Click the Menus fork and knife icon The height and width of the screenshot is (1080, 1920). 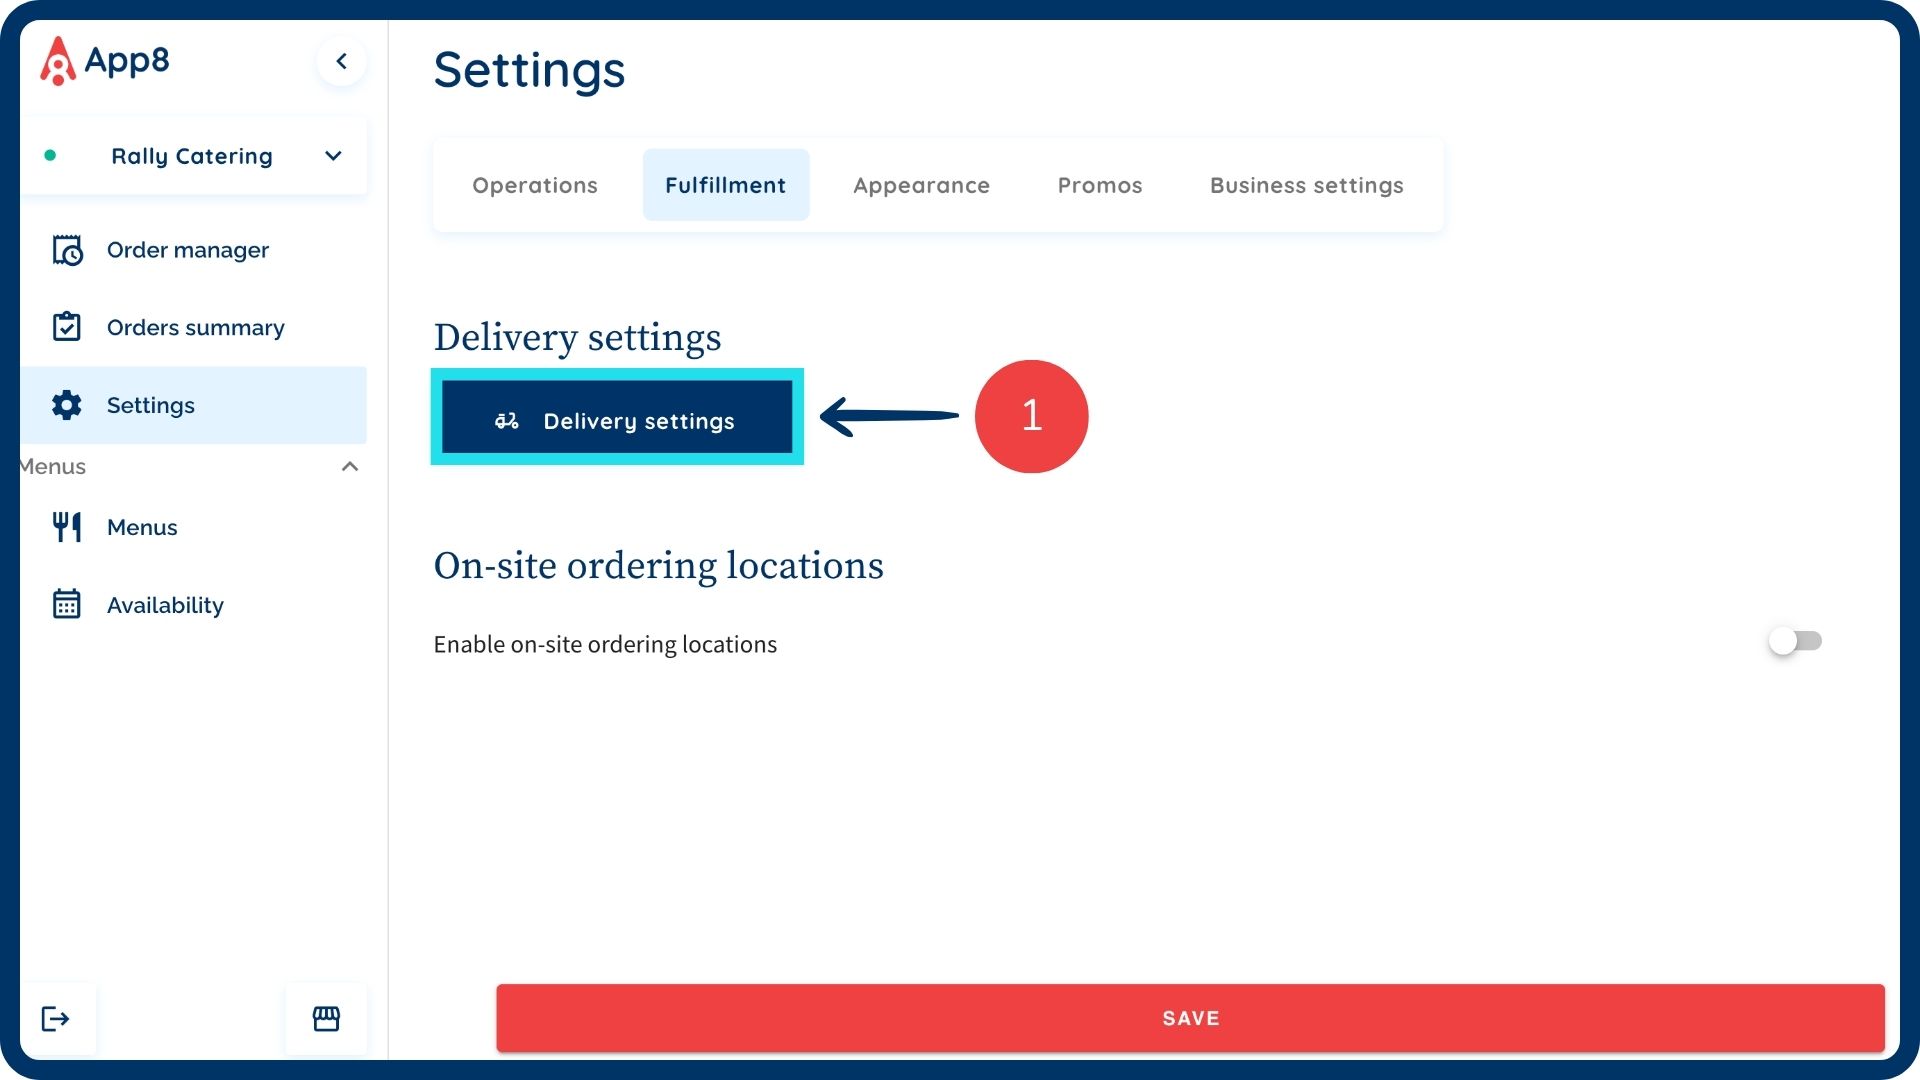coord(67,527)
